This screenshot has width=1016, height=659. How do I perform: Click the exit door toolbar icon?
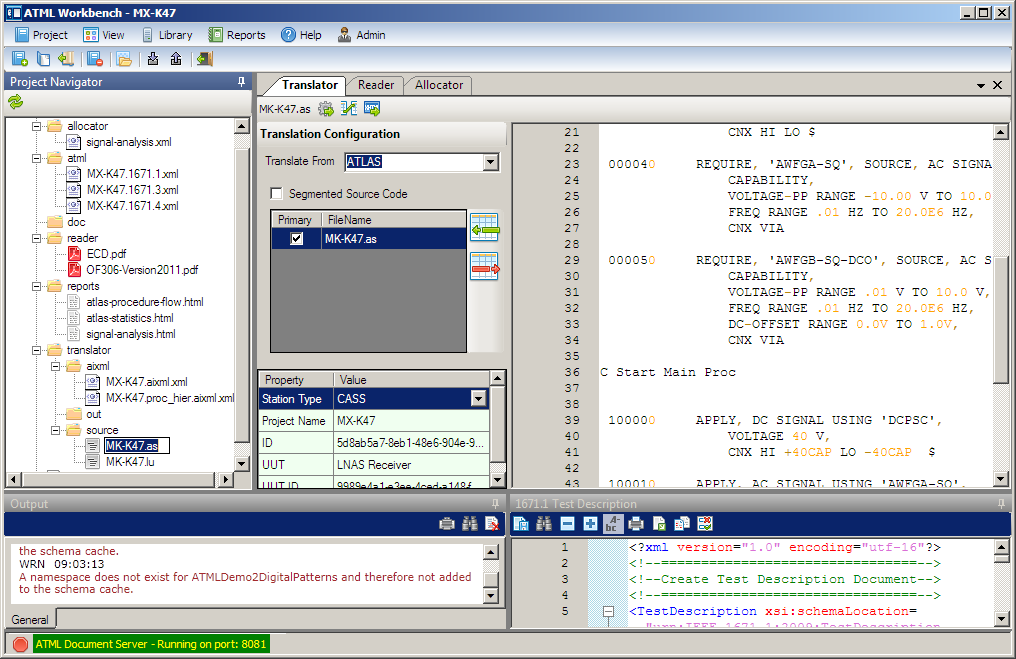[205, 59]
